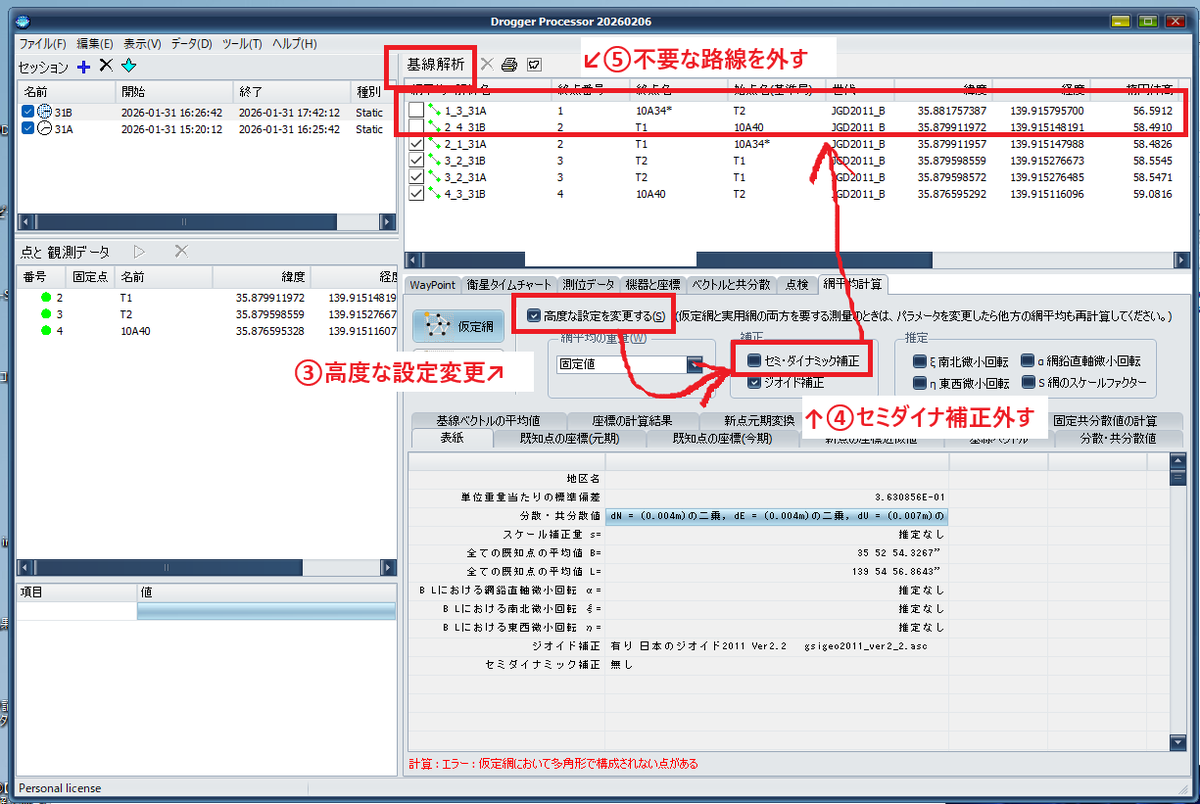
Task: Open 基線ベクトルの平均値 result tab
Action: (488, 420)
